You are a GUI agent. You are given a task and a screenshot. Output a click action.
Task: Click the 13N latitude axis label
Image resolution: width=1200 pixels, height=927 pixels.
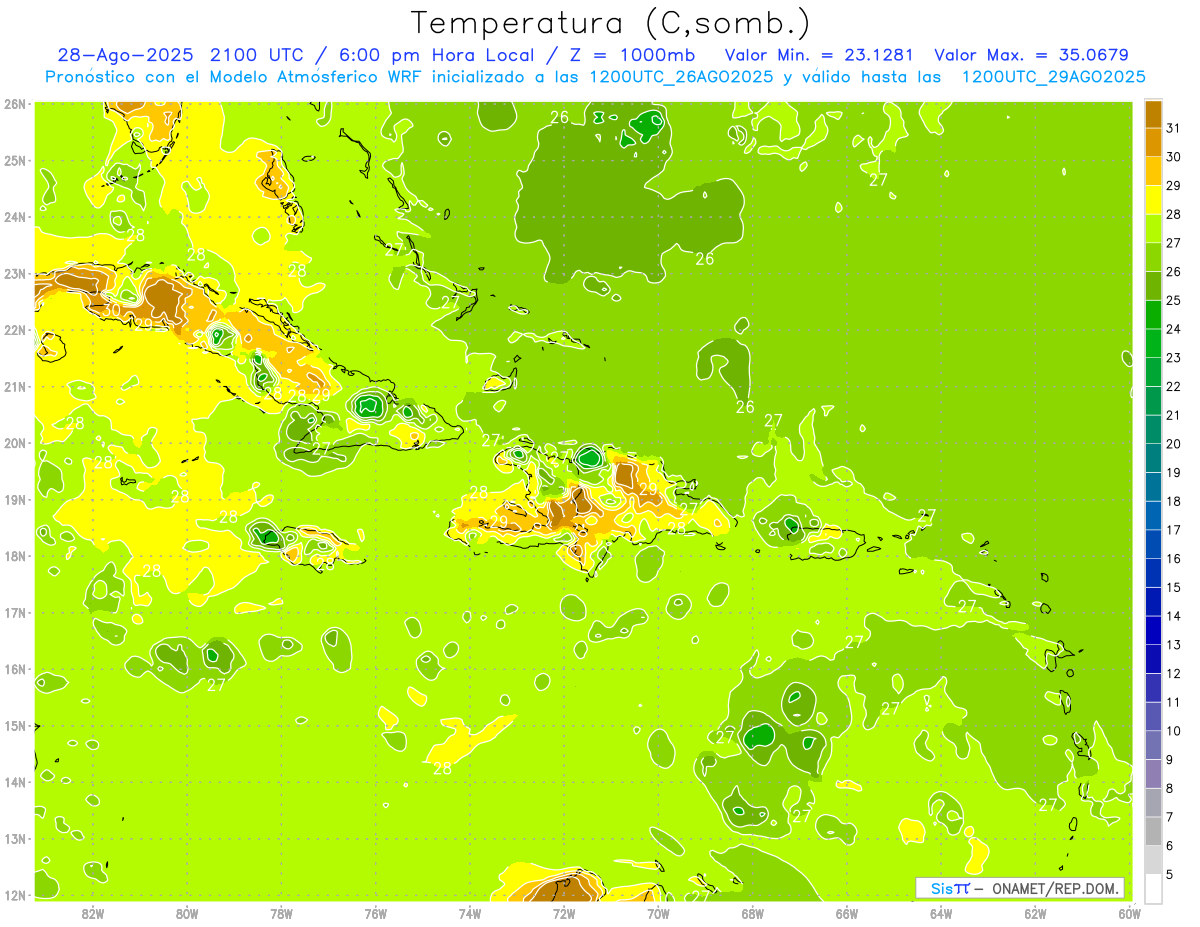[x=15, y=839]
